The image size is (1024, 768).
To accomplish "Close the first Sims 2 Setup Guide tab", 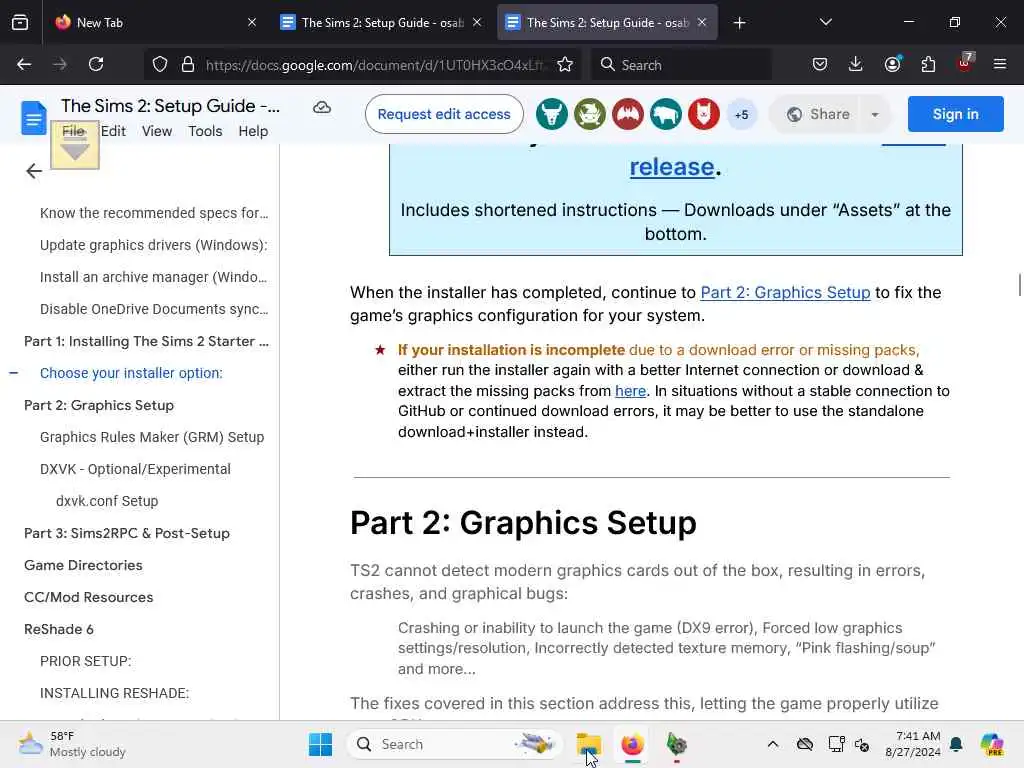I will [477, 22].
